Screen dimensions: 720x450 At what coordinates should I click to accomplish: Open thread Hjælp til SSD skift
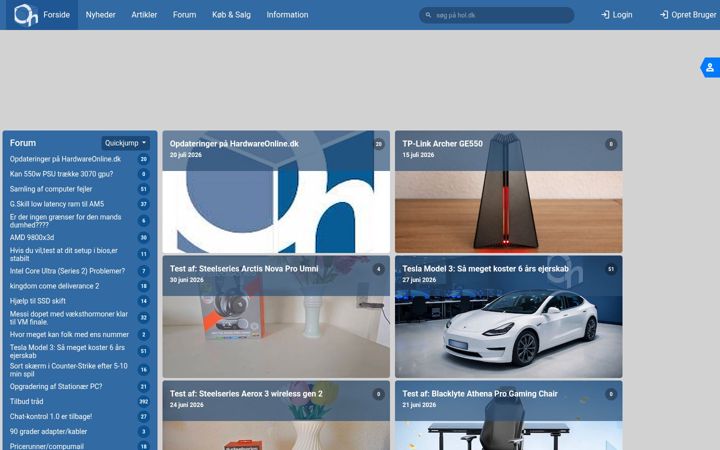(x=38, y=301)
